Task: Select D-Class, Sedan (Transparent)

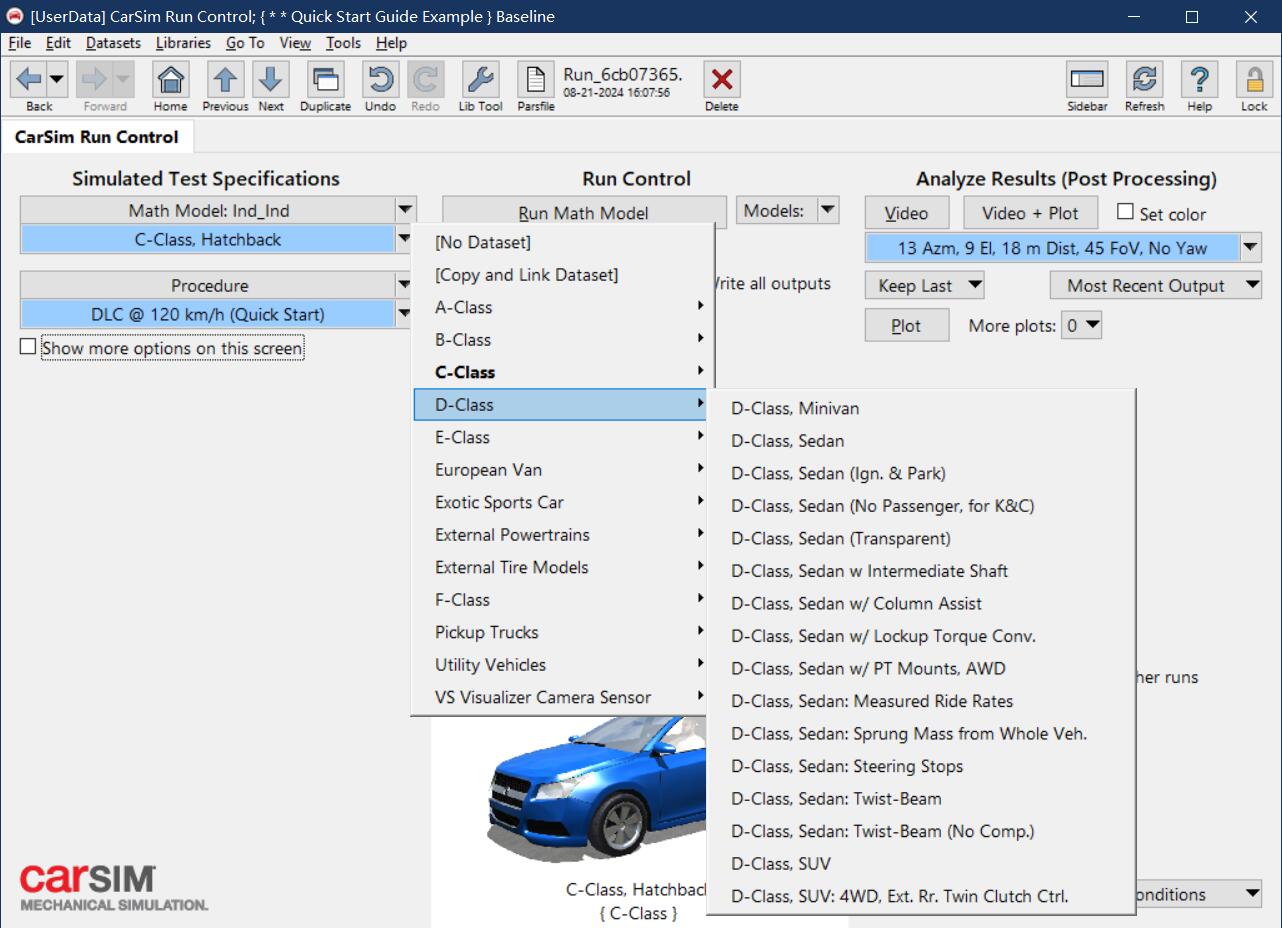Action: pyautogui.click(x=921, y=538)
